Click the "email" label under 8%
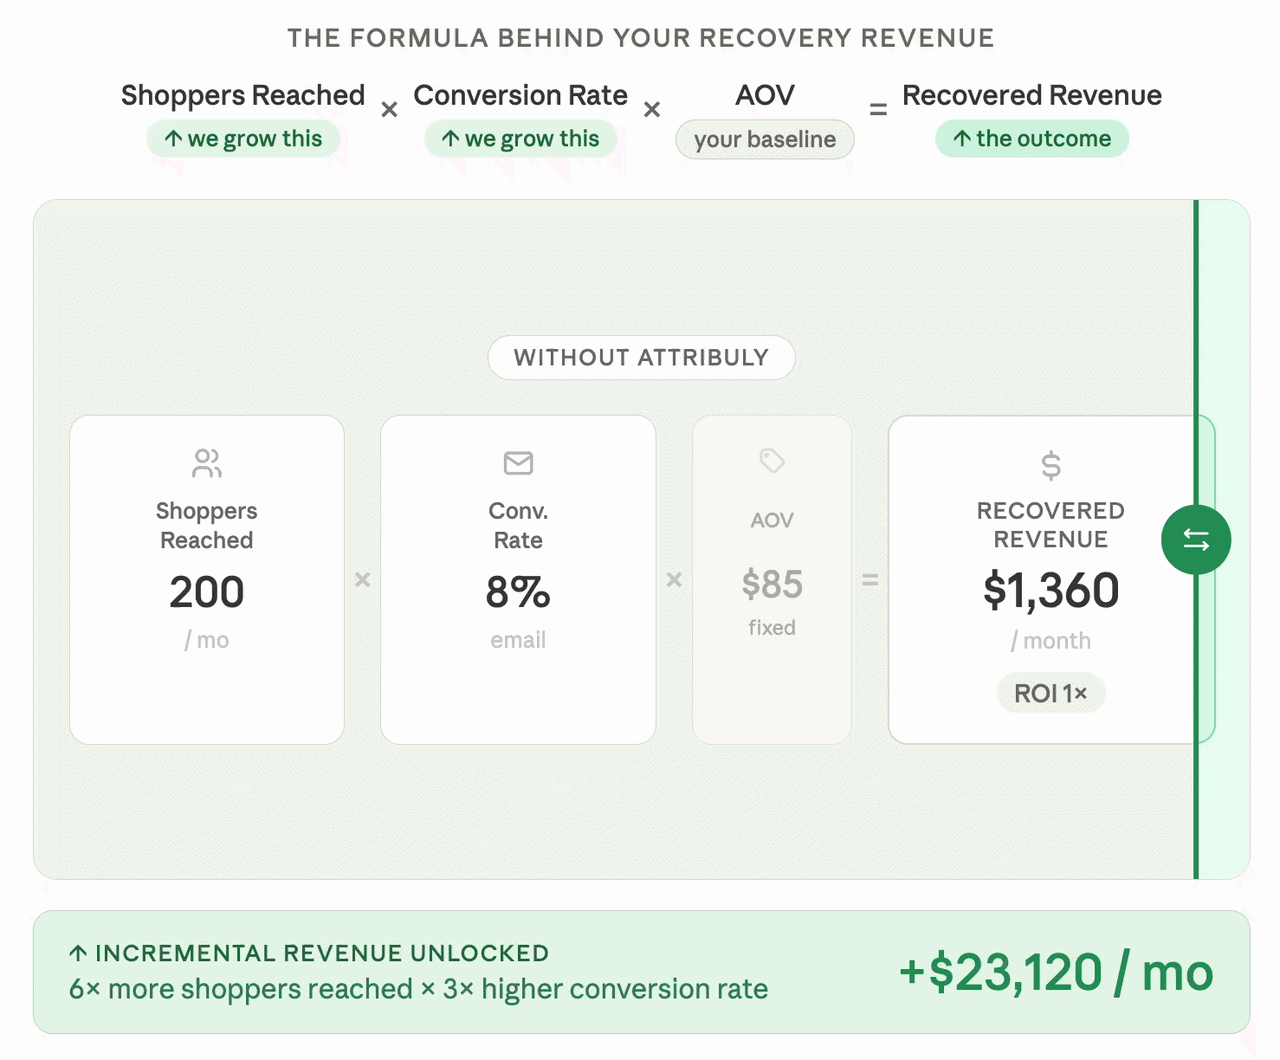This screenshot has width=1280, height=1060. pyautogui.click(x=518, y=640)
